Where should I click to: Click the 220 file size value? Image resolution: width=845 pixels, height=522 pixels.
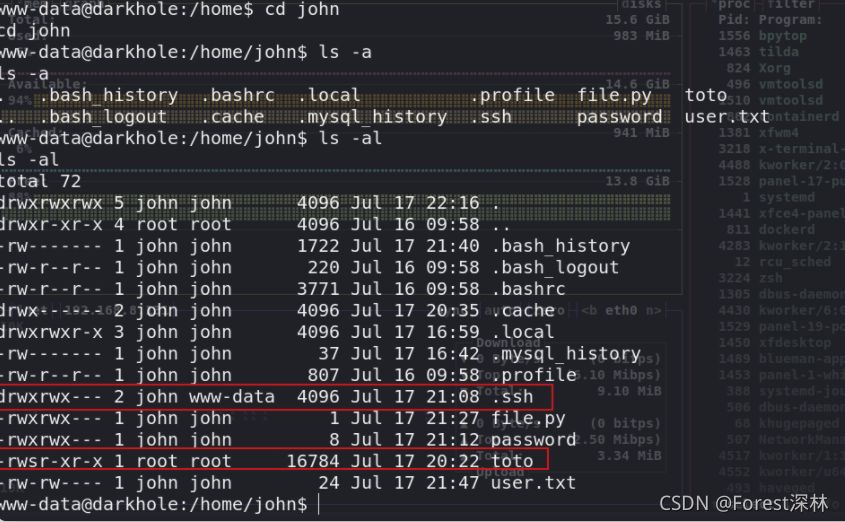(323, 268)
